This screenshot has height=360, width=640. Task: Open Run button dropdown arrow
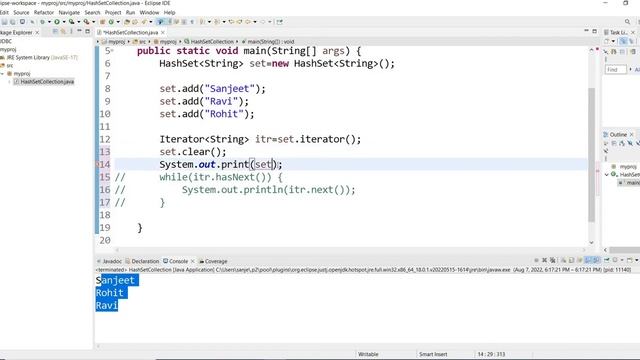click(64, 22)
